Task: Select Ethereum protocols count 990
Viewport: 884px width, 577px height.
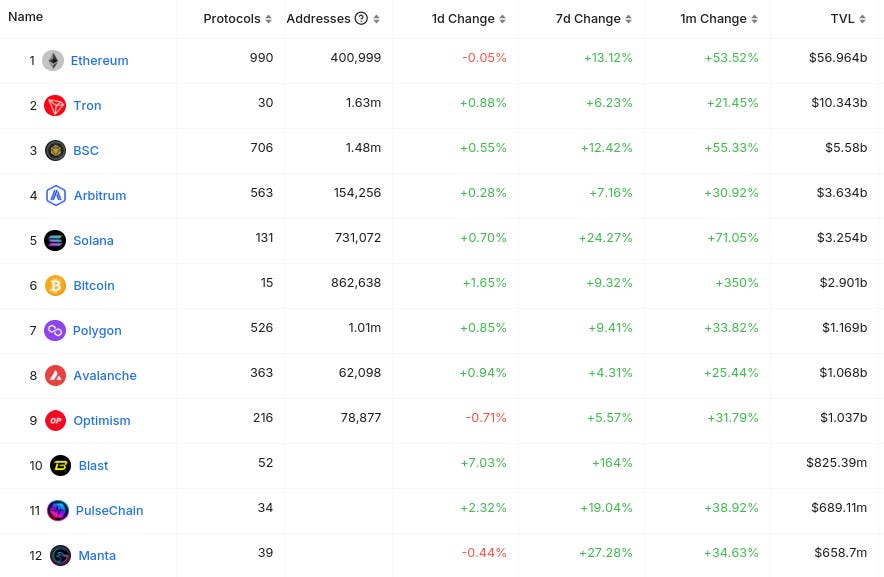Action: [262, 58]
